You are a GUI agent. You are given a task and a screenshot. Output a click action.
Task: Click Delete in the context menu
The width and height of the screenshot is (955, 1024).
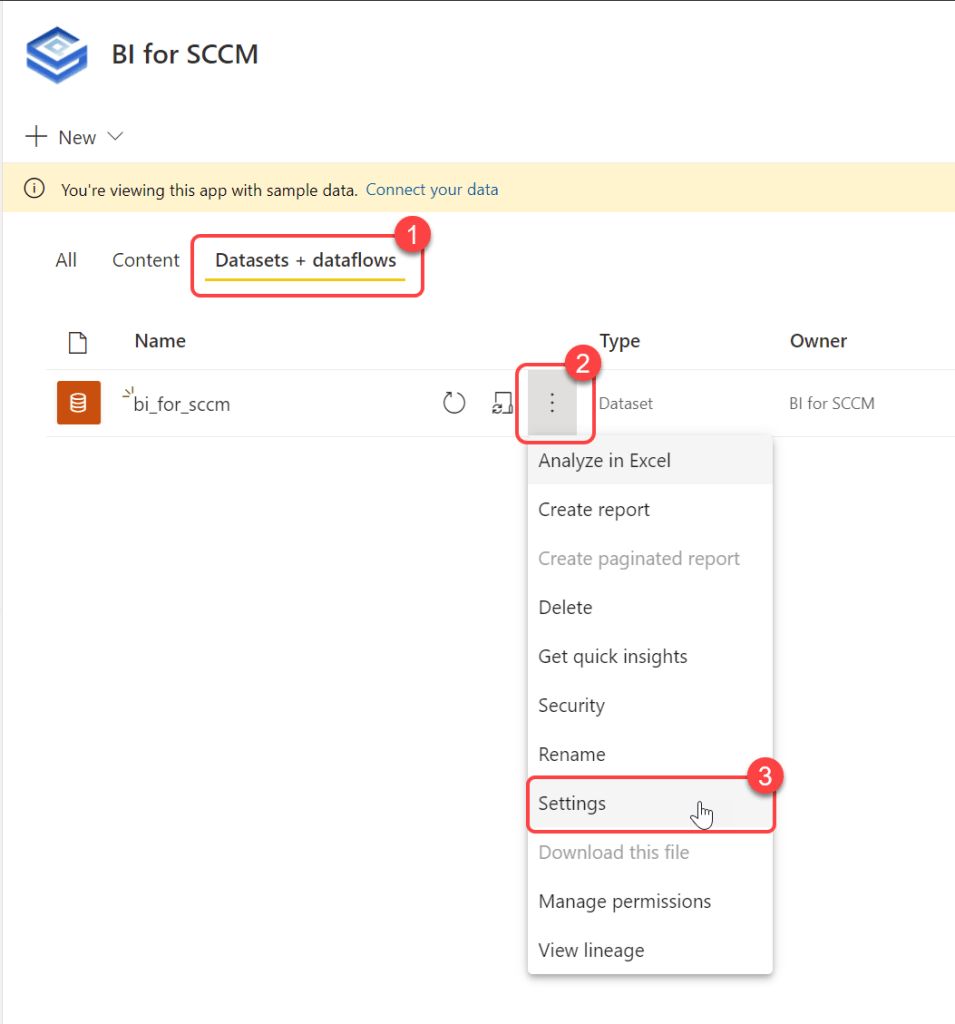pos(565,608)
